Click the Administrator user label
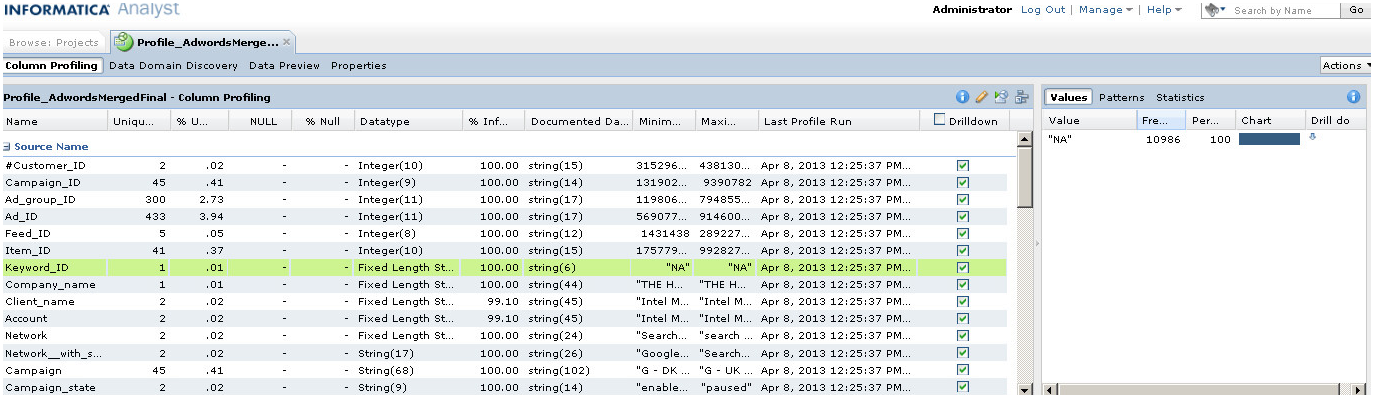 click(972, 9)
